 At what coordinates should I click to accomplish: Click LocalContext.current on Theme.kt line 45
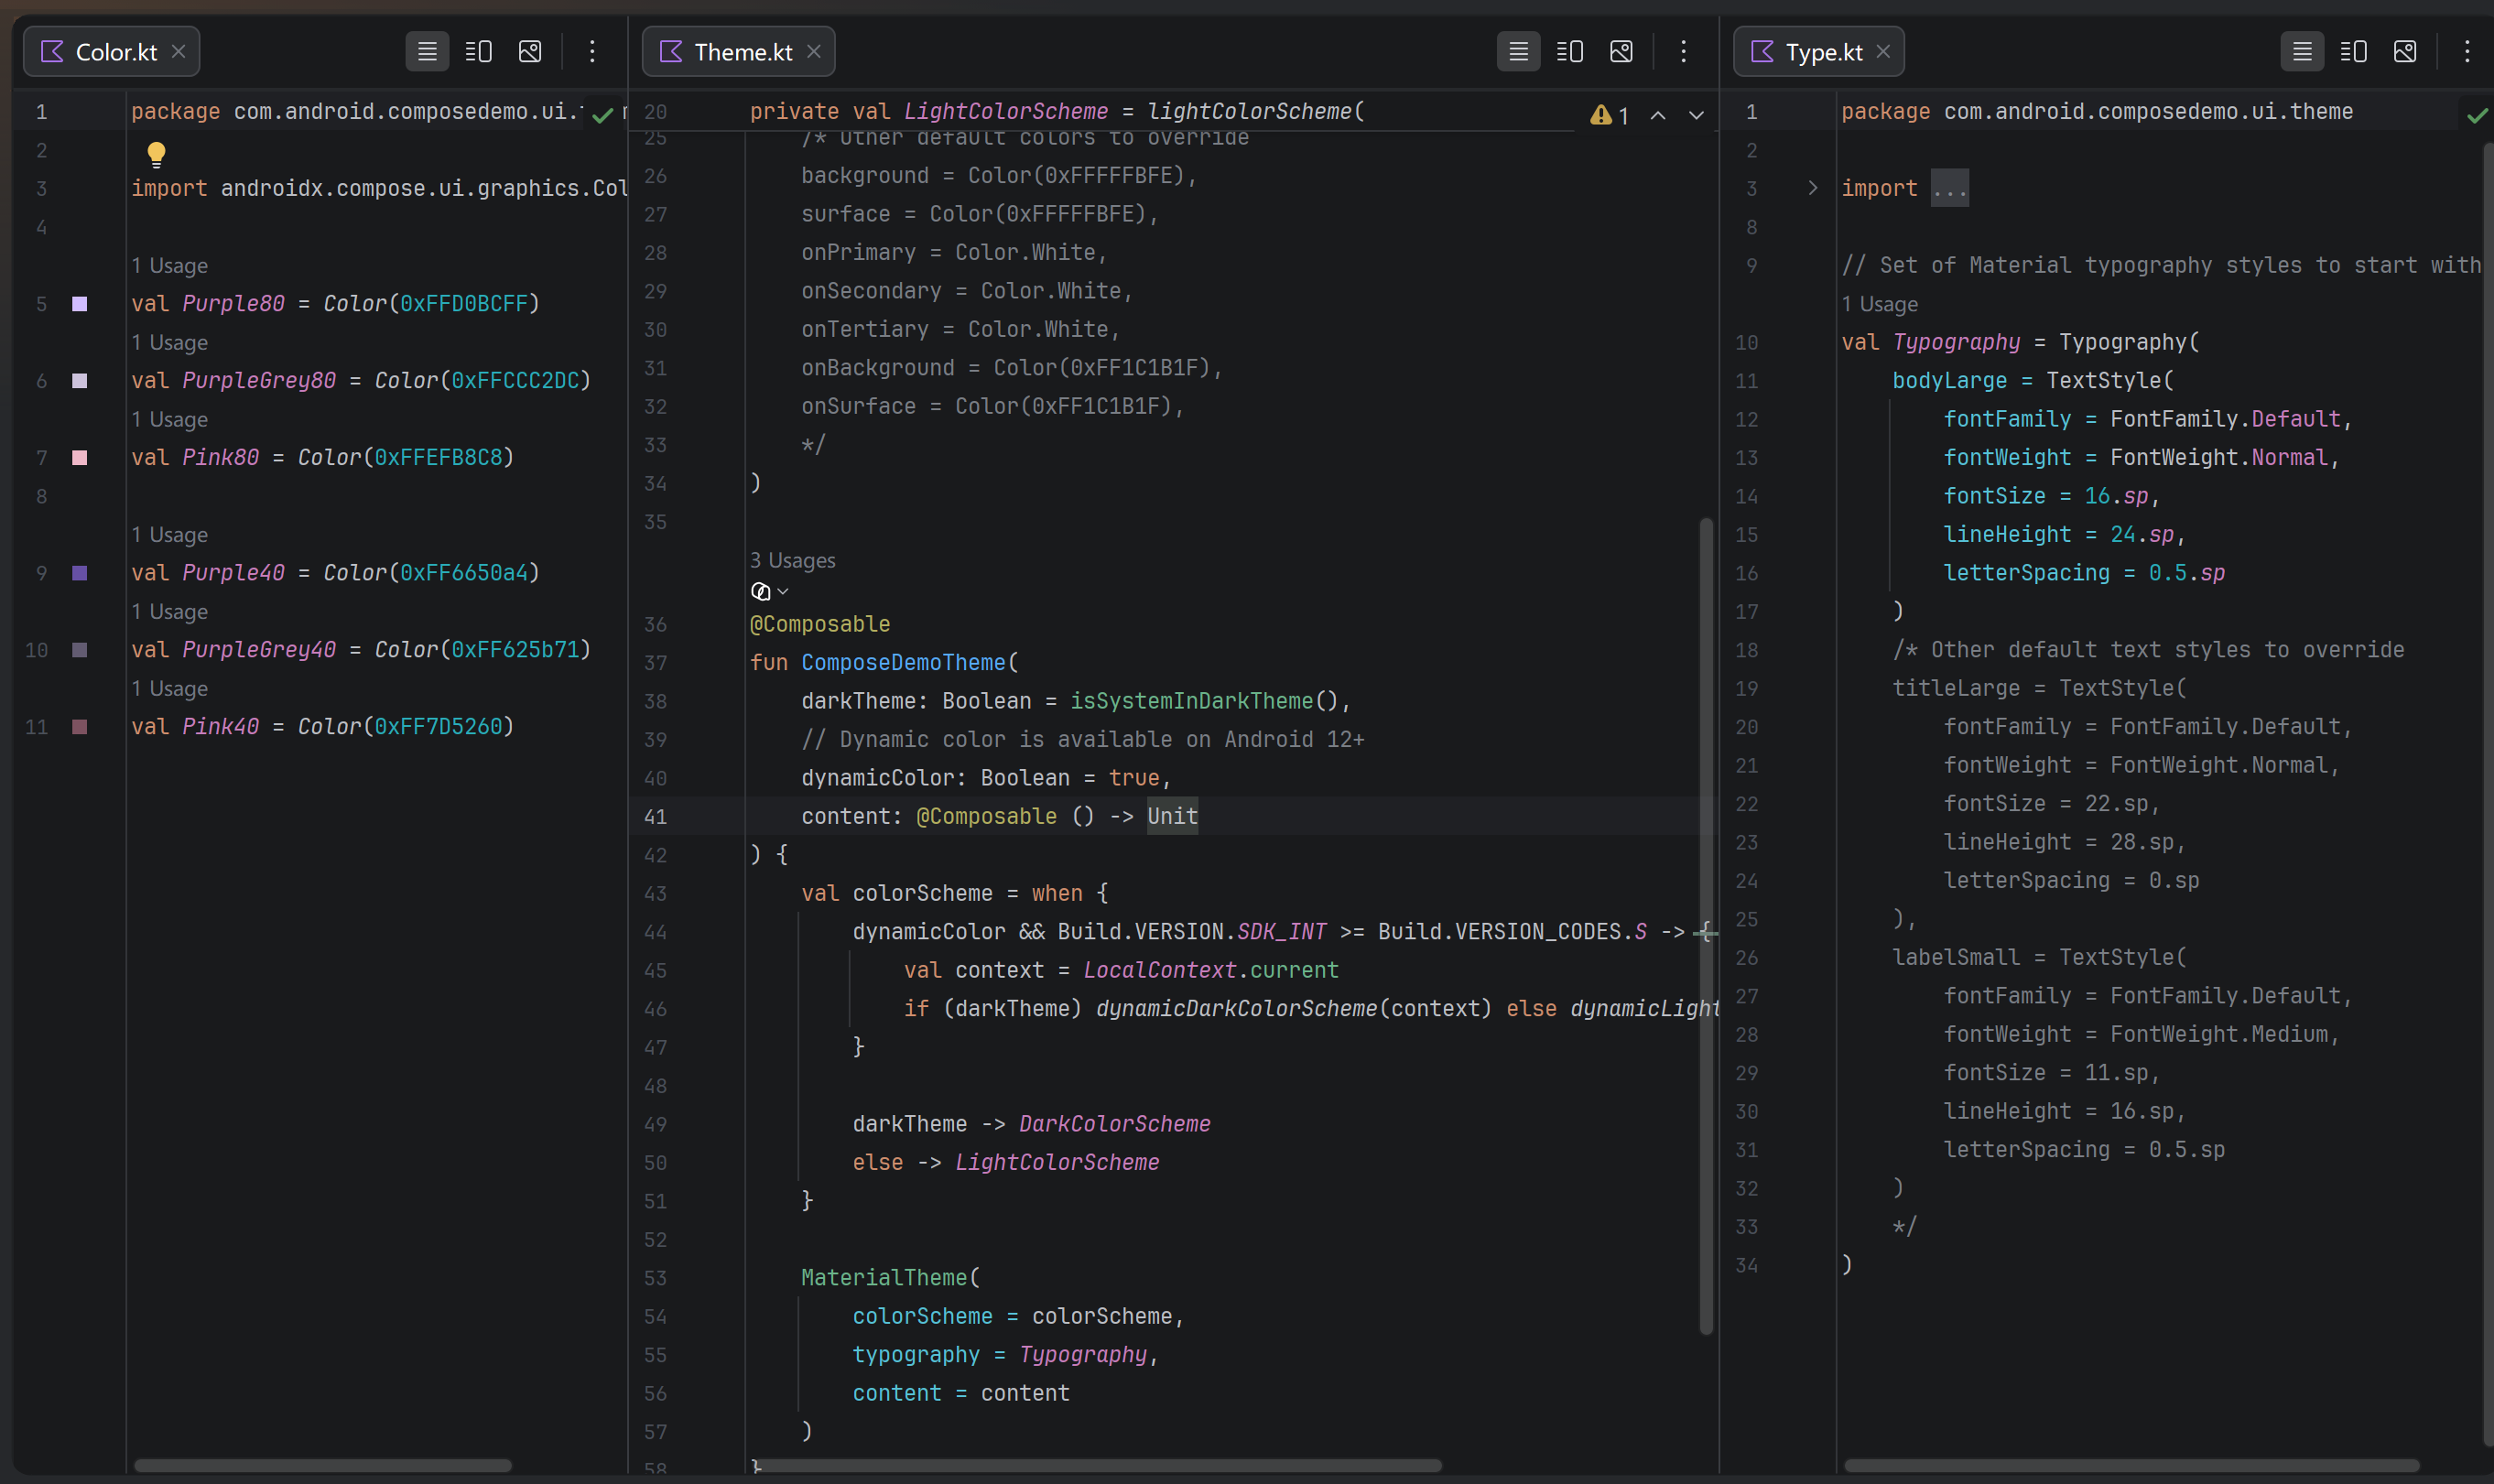tap(1210, 970)
